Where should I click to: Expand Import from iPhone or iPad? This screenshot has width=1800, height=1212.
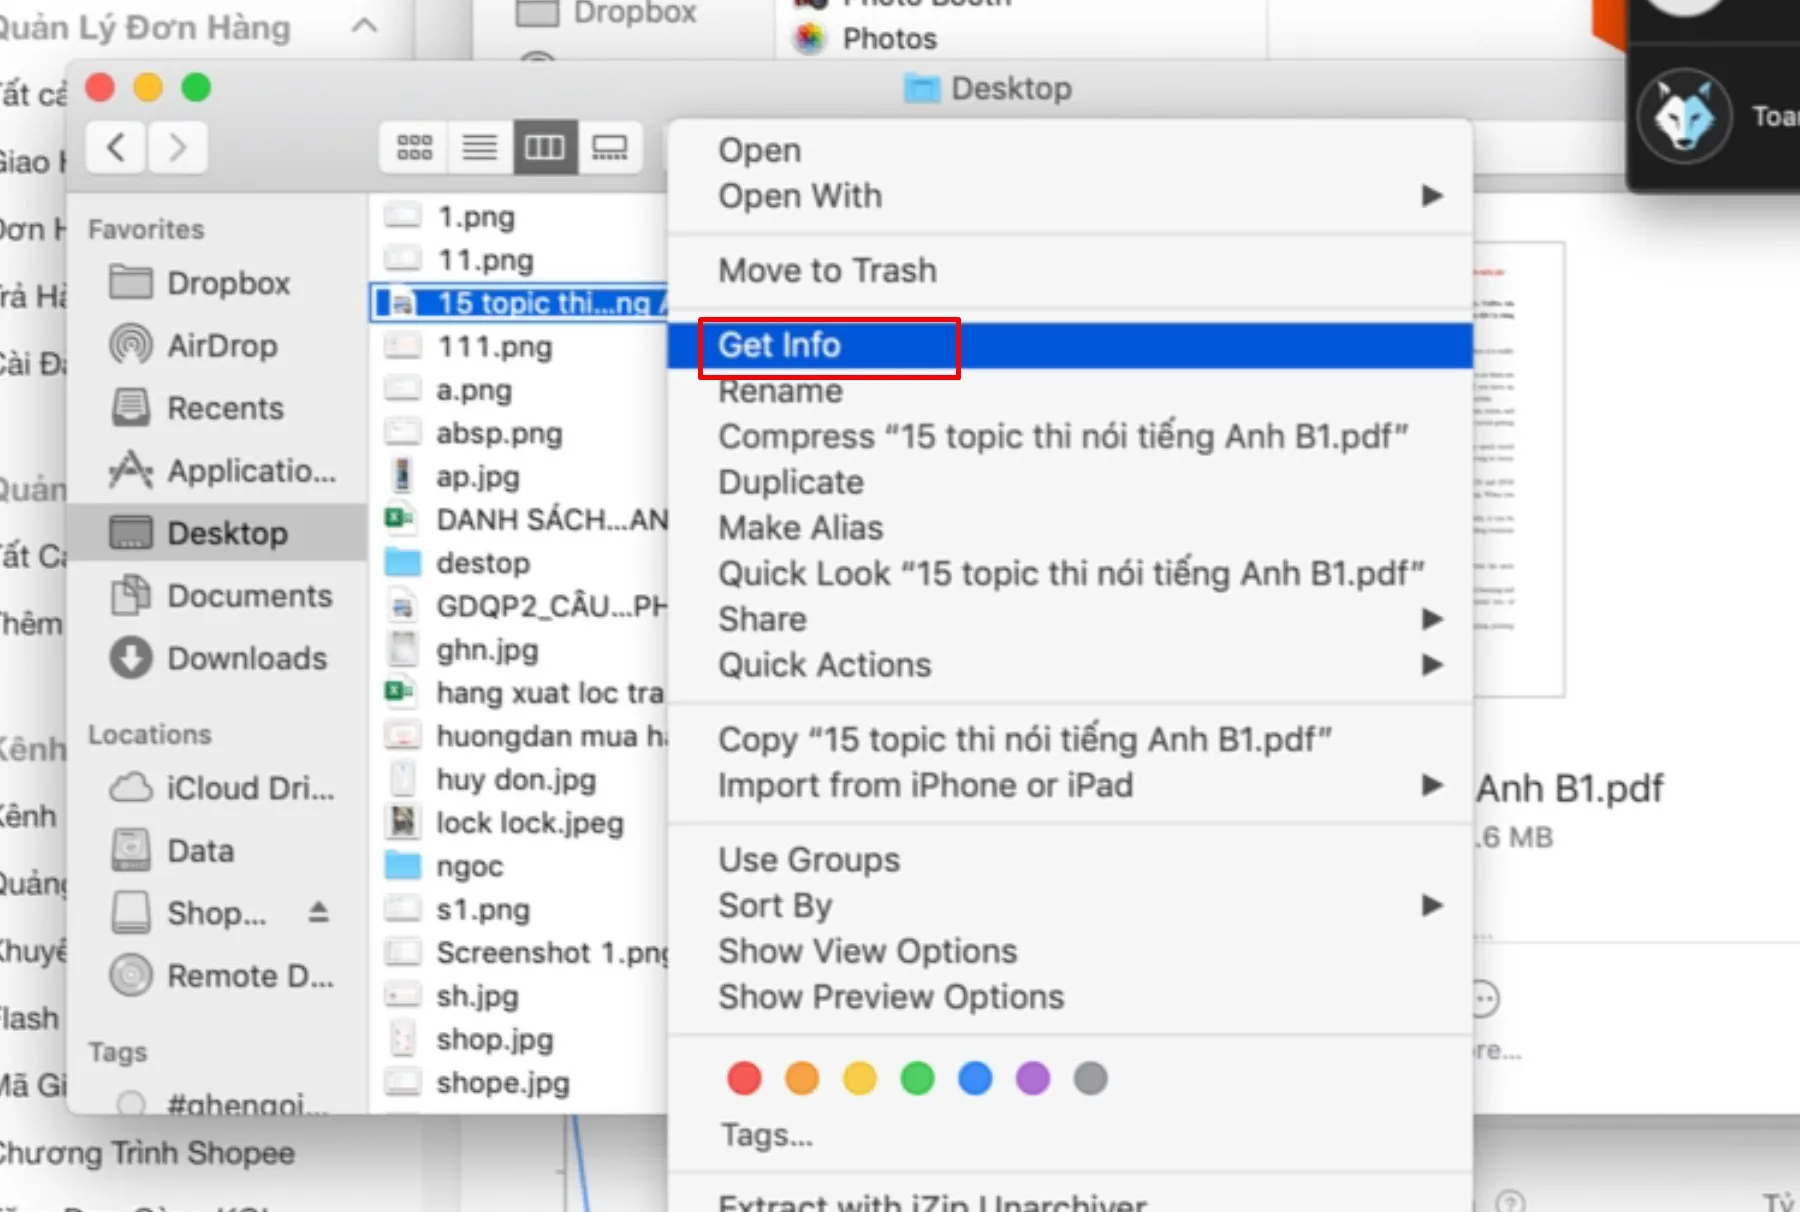1070,785
